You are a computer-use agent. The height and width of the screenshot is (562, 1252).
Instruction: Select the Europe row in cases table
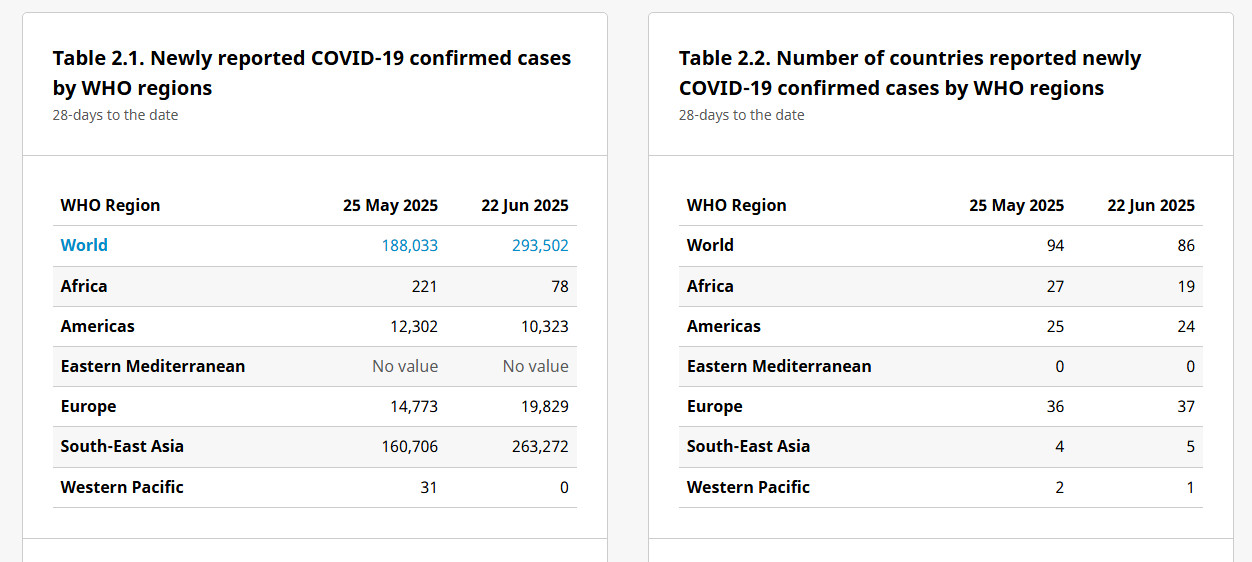click(315, 406)
